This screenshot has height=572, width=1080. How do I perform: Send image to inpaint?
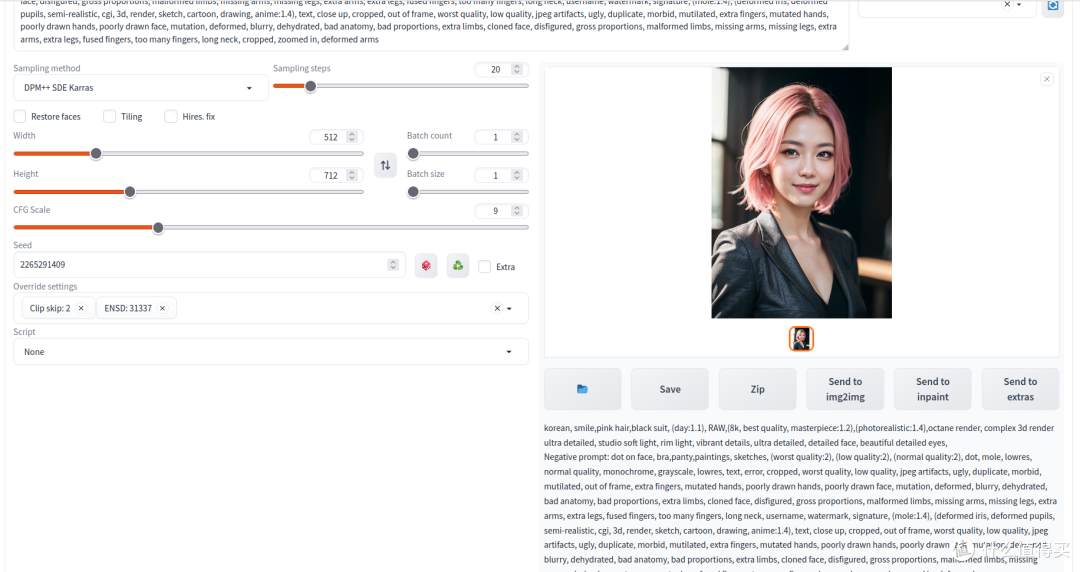(933, 389)
